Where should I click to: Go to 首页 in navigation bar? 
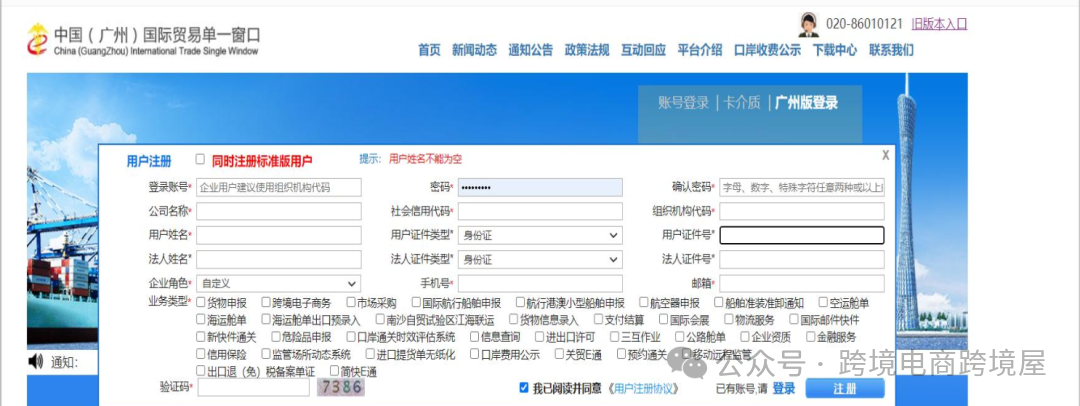click(429, 50)
